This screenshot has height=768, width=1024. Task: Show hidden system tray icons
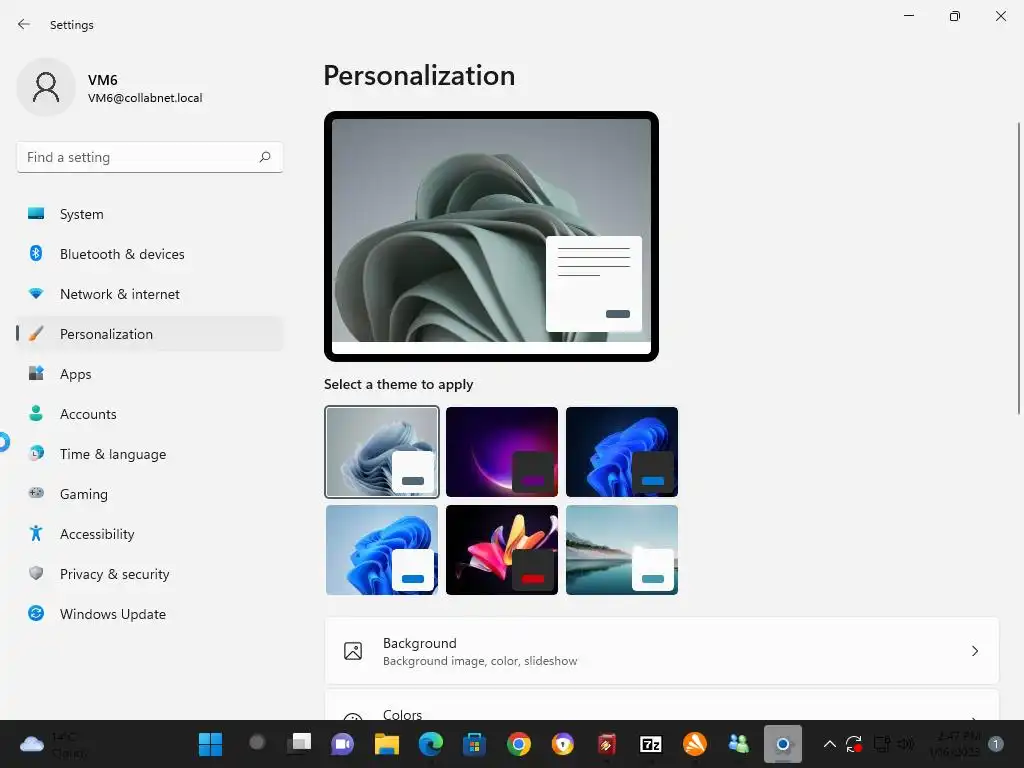tap(829, 744)
